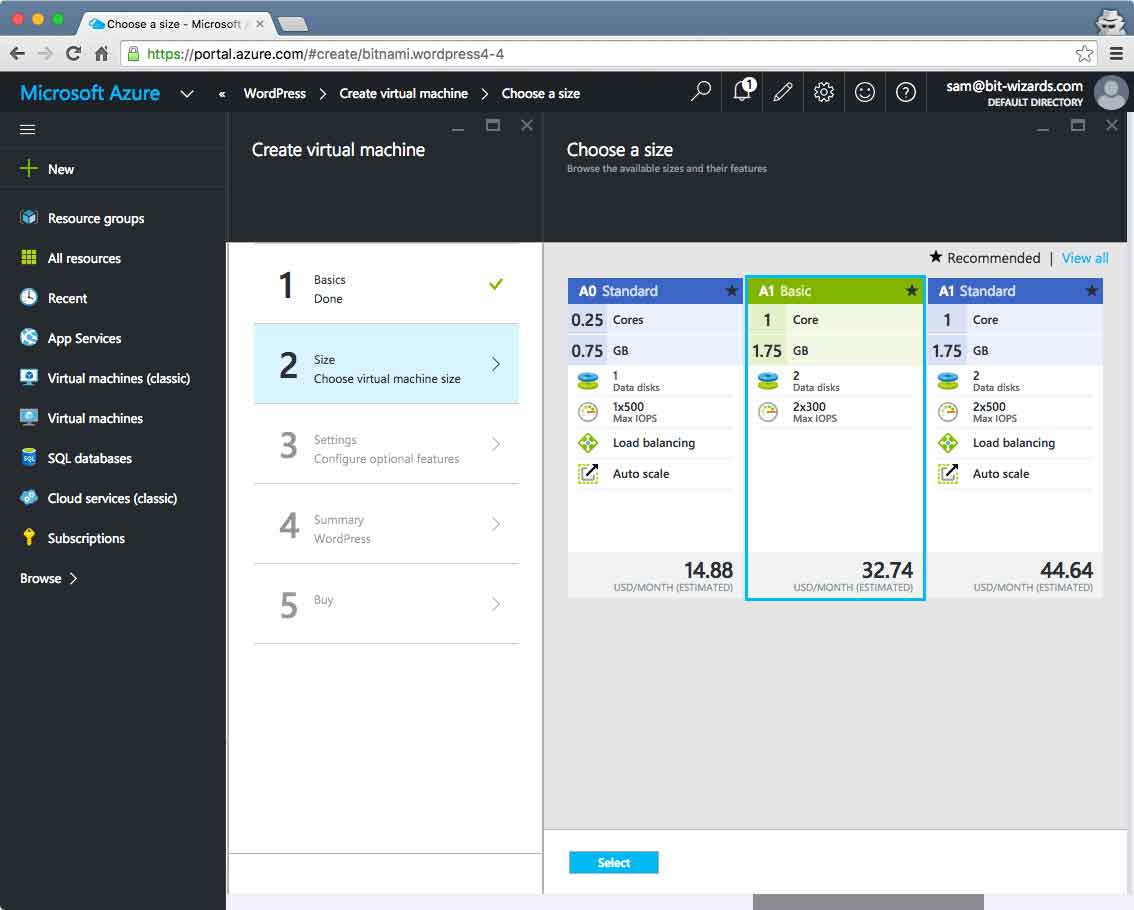The height and width of the screenshot is (910, 1134).
Task: Click the Choose a size breadcrumb
Action: (x=541, y=93)
